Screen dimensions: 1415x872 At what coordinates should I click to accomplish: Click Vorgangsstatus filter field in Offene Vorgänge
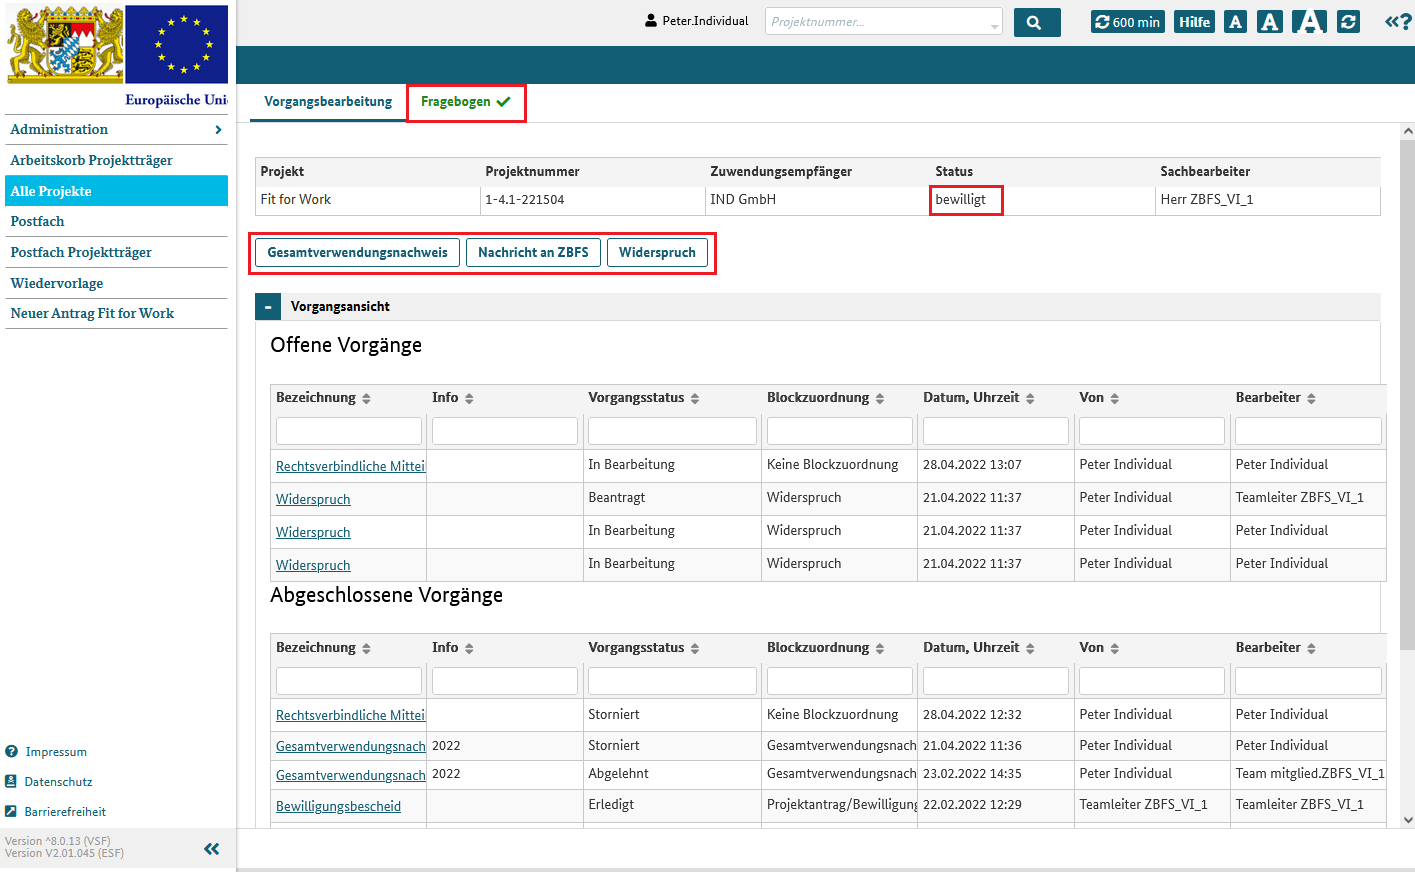pyautogui.click(x=672, y=431)
